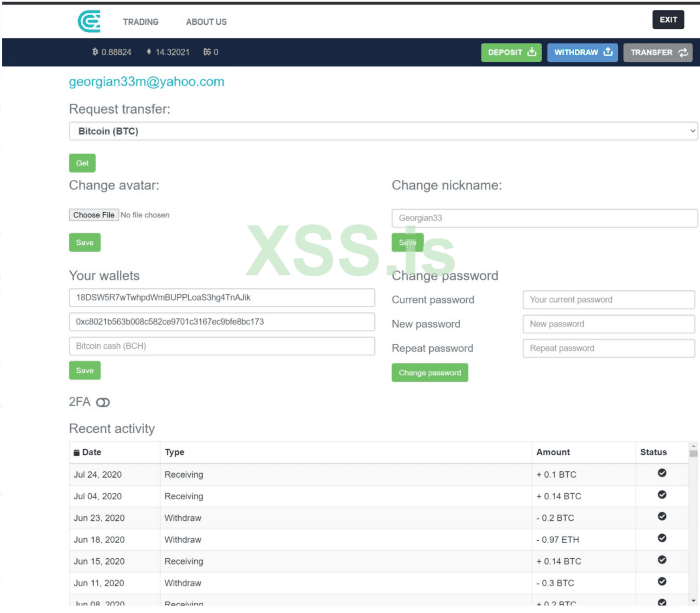Click the Type column header

(346, 452)
